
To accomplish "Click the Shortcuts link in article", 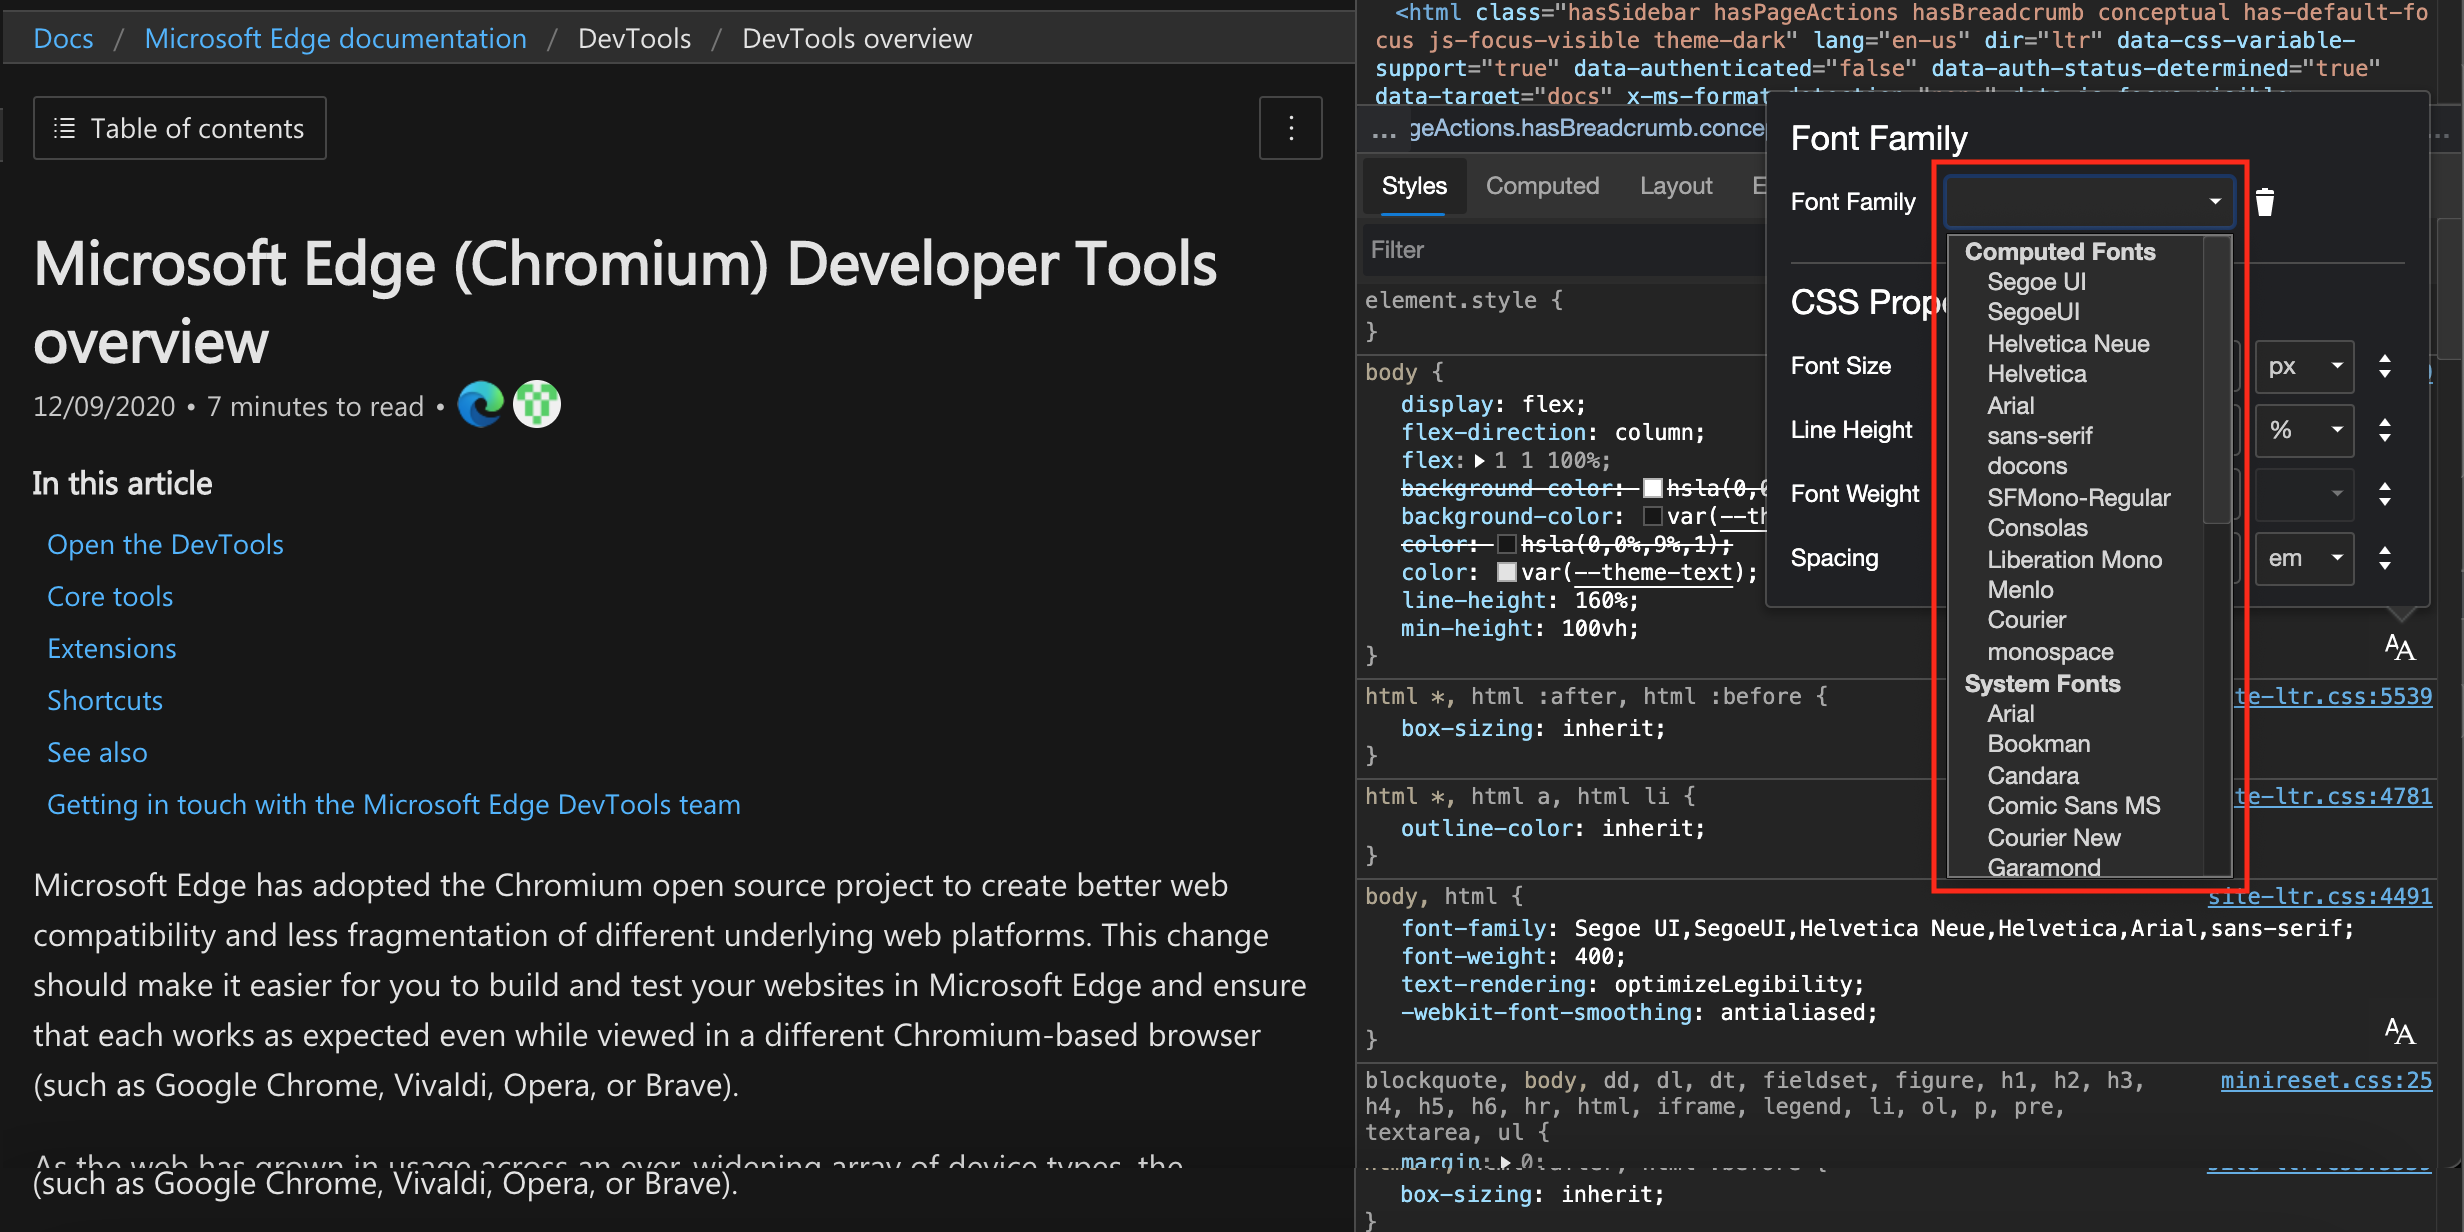I will point(104,699).
